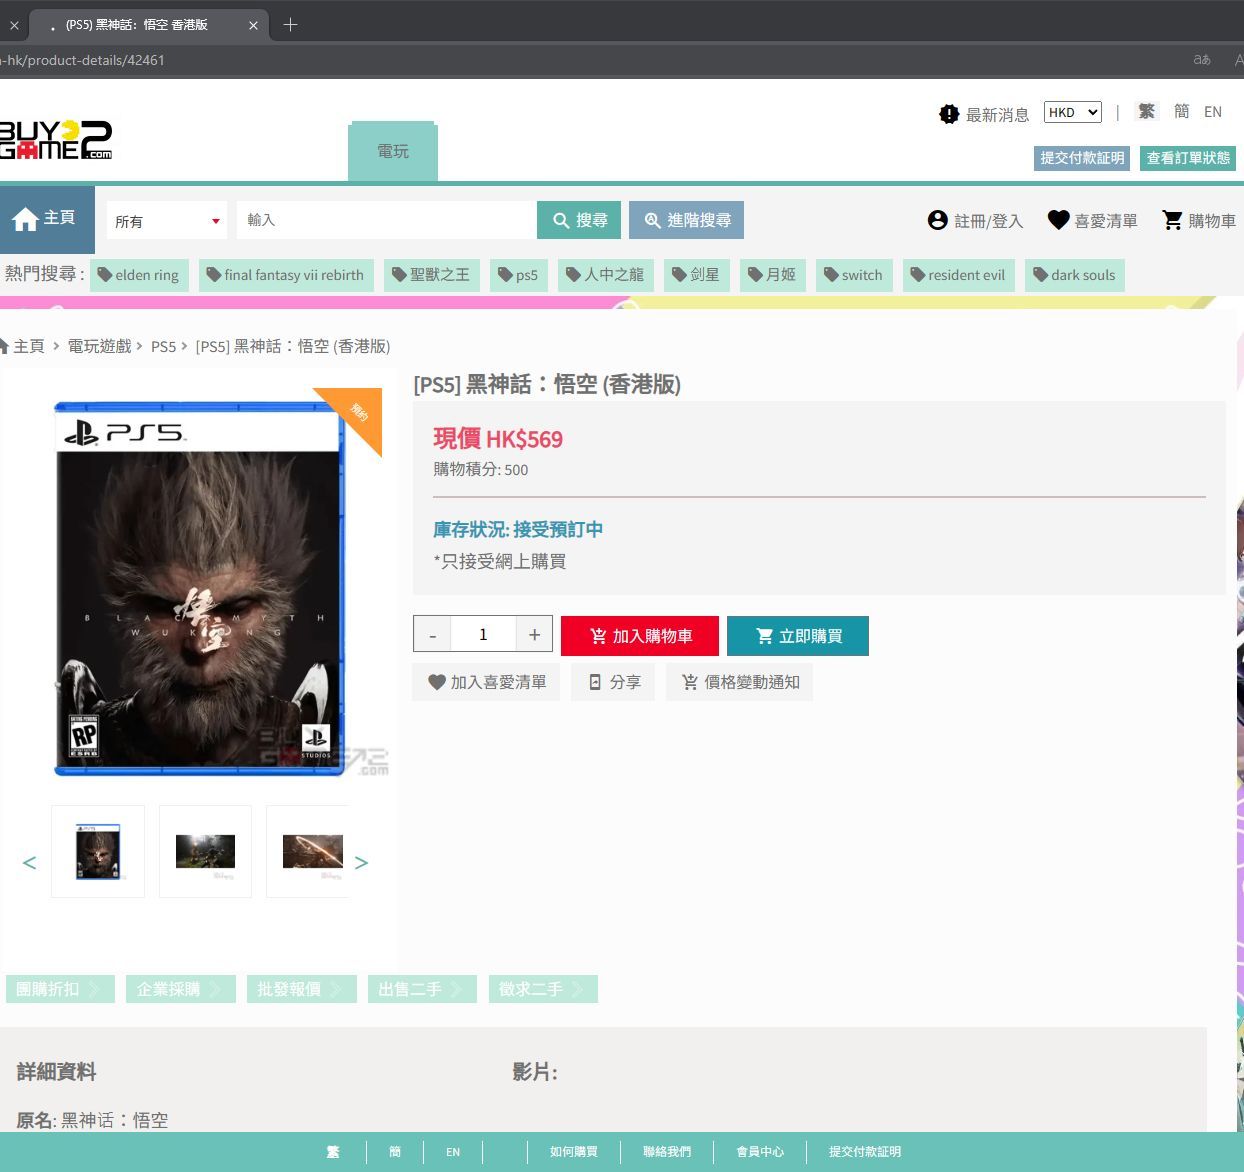Open 進階搜尋 advanced search
The width and height of the screenshot is (1244, 1172).
click(686, 220)
